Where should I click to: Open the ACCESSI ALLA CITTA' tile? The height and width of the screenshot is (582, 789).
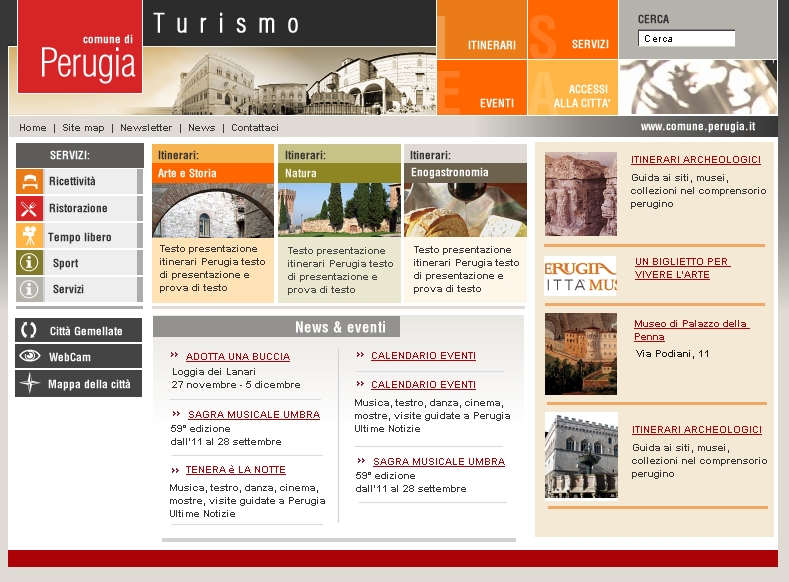573,88
